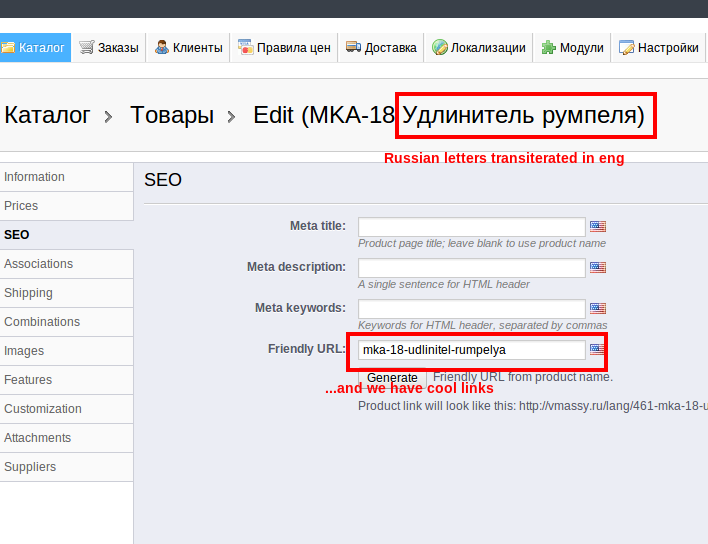Click hint 'A single sentence for HTML header'
This screenshot has height=544, width=708.
click(x=443, y=284)
